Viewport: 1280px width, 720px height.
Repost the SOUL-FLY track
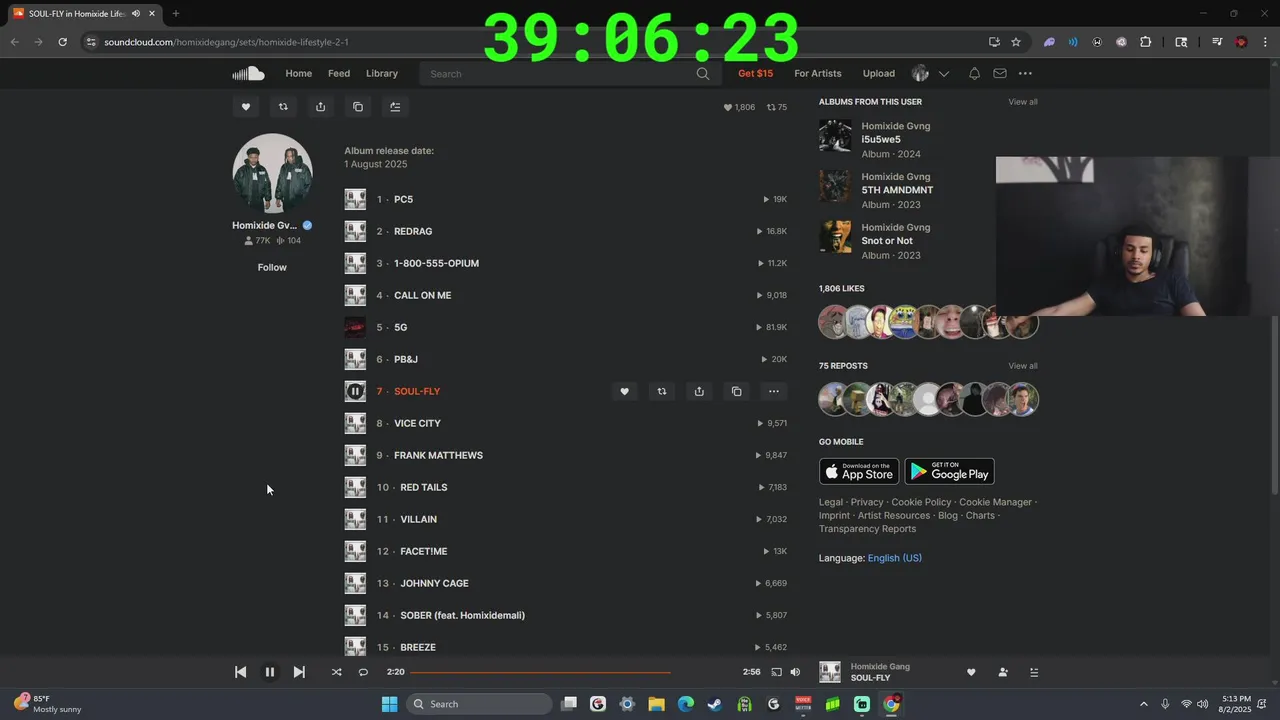(x=661, y=391)
